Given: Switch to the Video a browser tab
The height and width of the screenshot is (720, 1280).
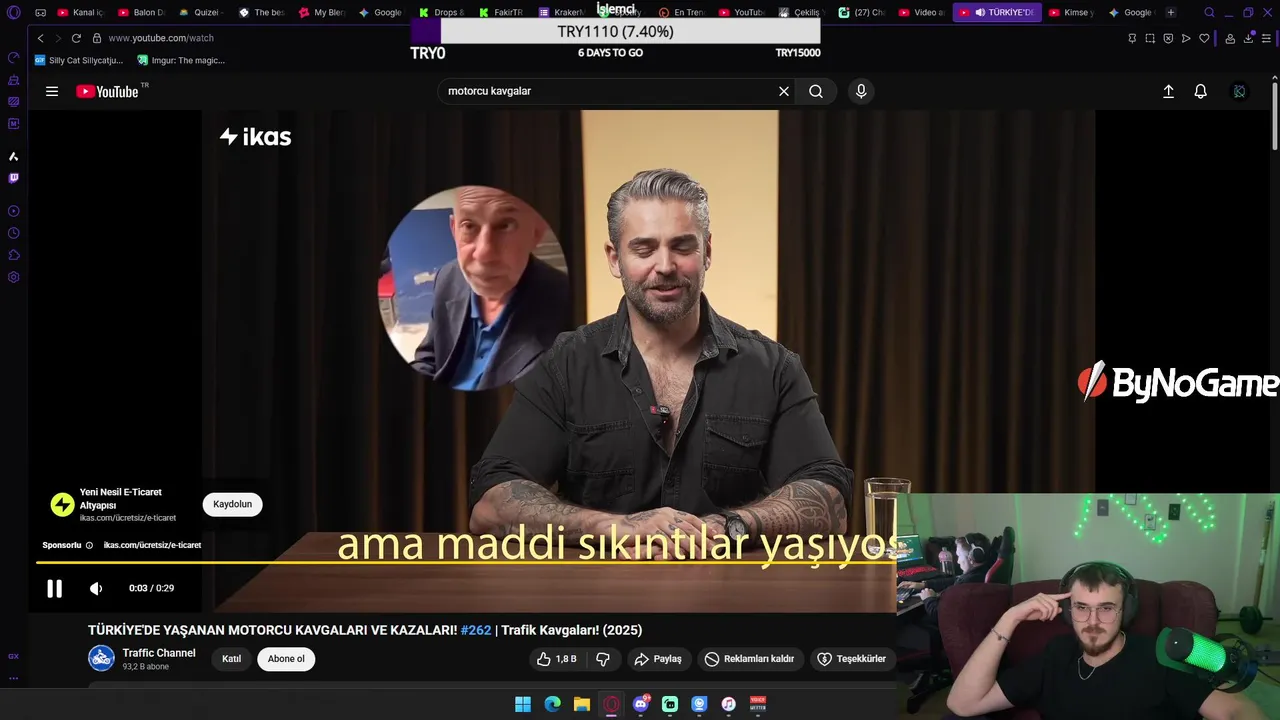Looking at the screenshot, I should coord(922,13).
